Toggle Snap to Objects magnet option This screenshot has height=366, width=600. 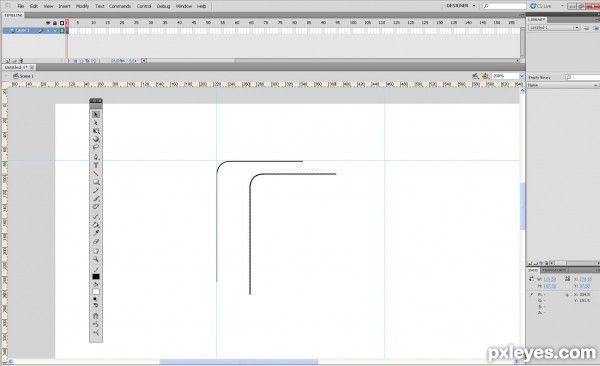pyautogui.click(x=96, y=316)
